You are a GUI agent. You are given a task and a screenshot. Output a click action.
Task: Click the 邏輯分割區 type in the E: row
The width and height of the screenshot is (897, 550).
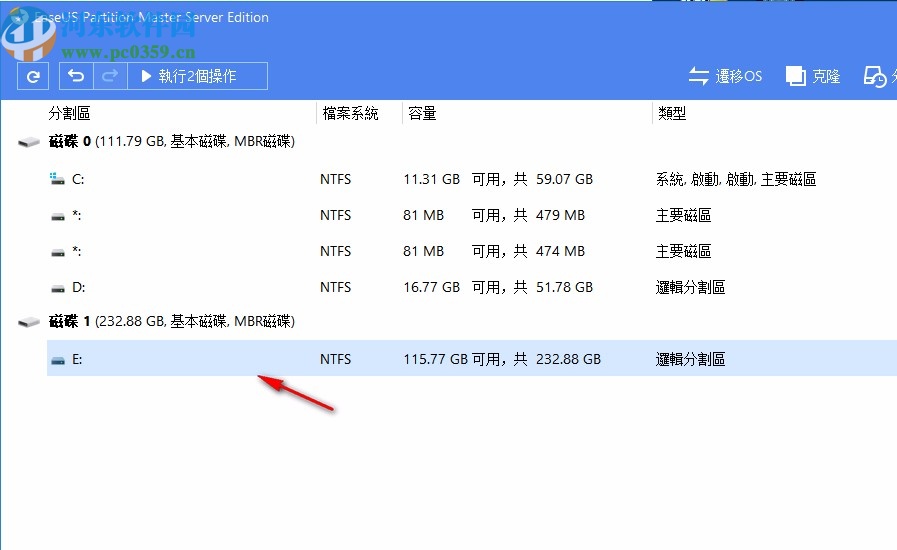click(x=690, y=359)
